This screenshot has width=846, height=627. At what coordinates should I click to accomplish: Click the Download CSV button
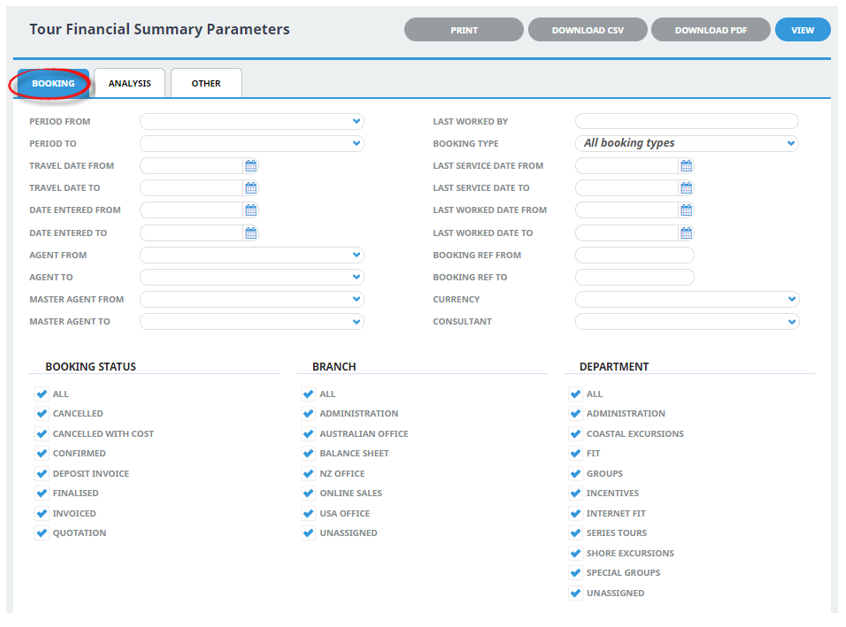tap(587, 30)
